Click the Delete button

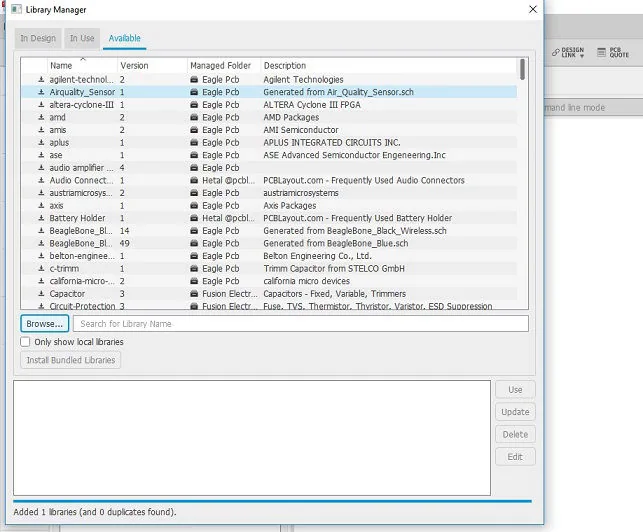coord(515,434)
